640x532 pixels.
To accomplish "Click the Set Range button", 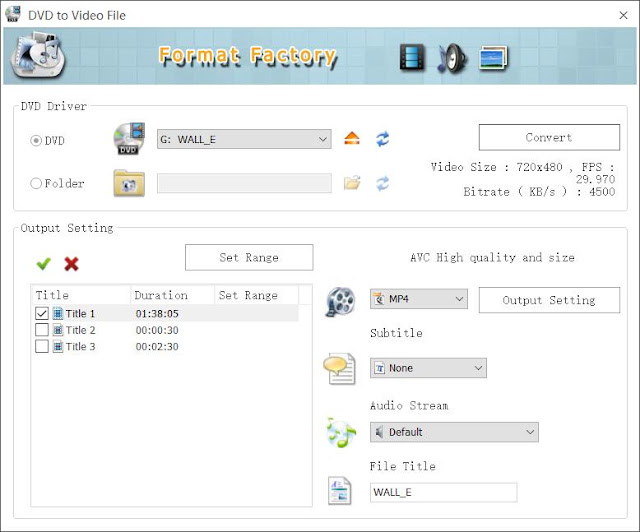I will (x=249, y=258).
